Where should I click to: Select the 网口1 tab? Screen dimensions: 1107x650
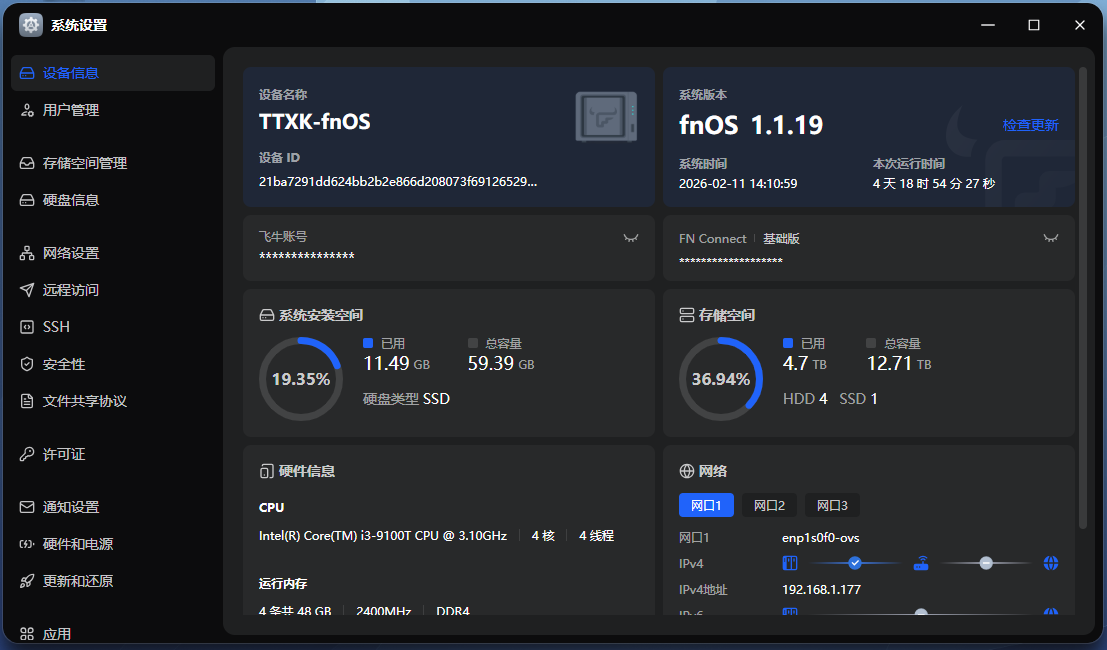[x=706, y=505]
